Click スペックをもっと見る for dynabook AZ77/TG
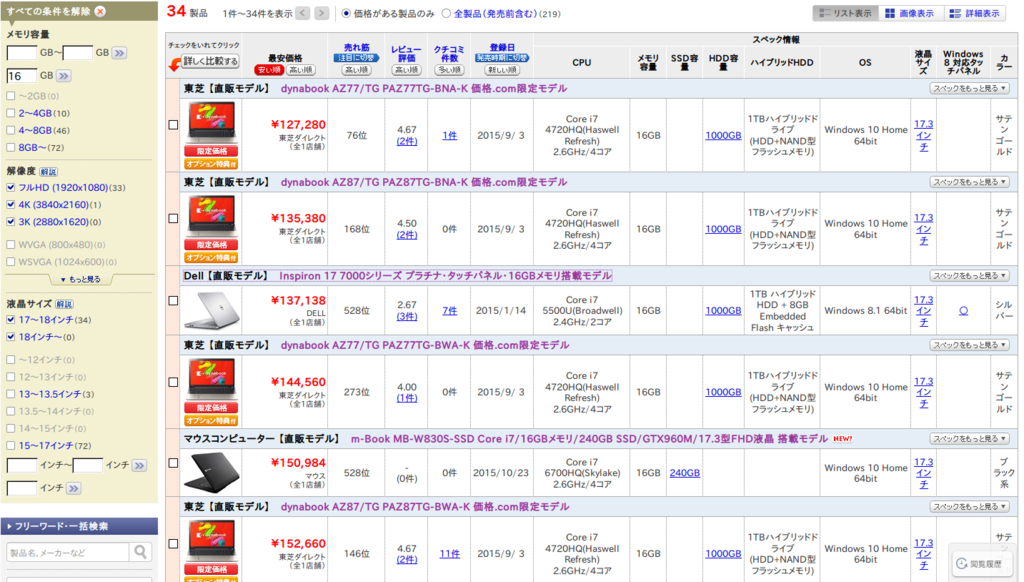The image size is (1024, 582). (967, 88)
